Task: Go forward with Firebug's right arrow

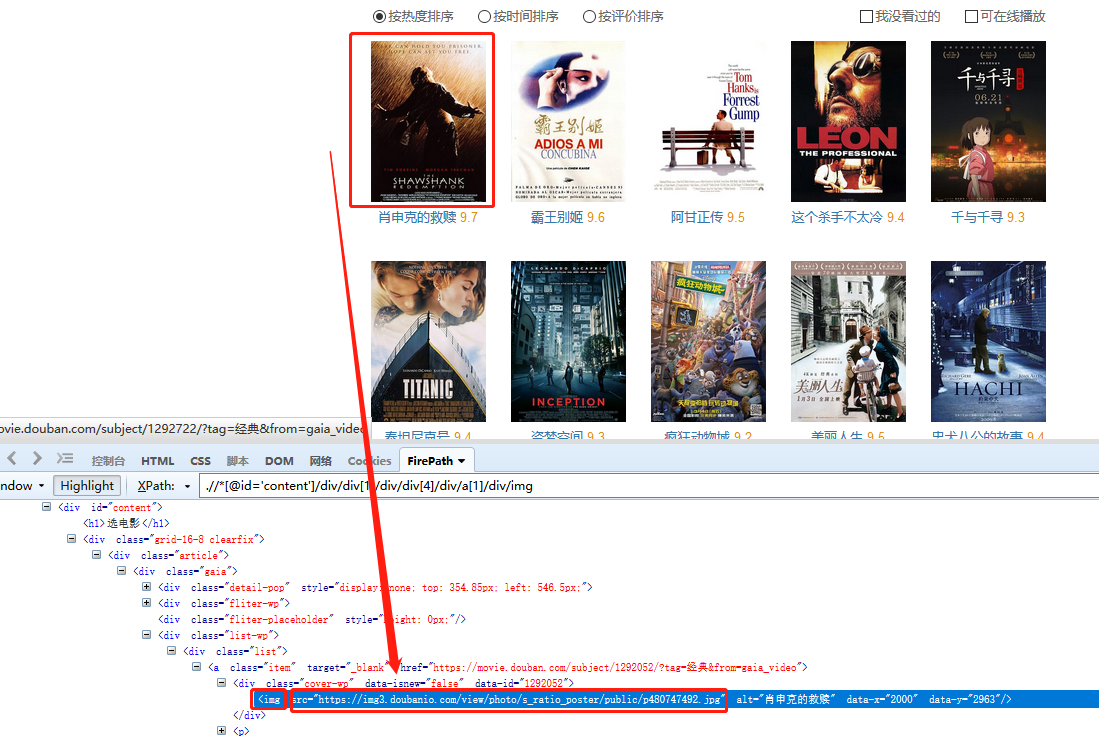Action: [x=36, y=458]
